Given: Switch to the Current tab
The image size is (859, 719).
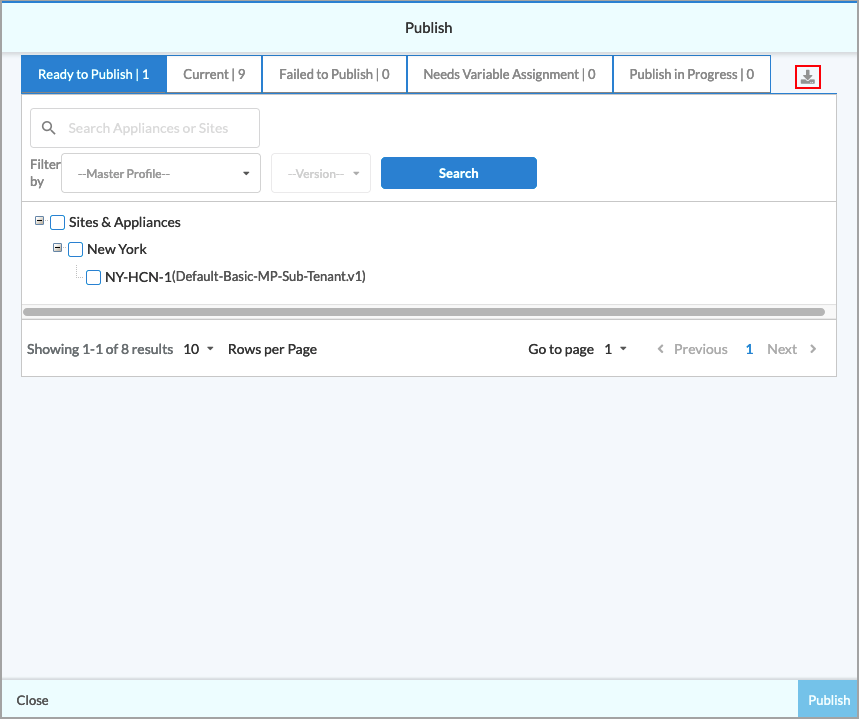Looking at the screenshot, I should pyautogui.click(x=214, y=75).
